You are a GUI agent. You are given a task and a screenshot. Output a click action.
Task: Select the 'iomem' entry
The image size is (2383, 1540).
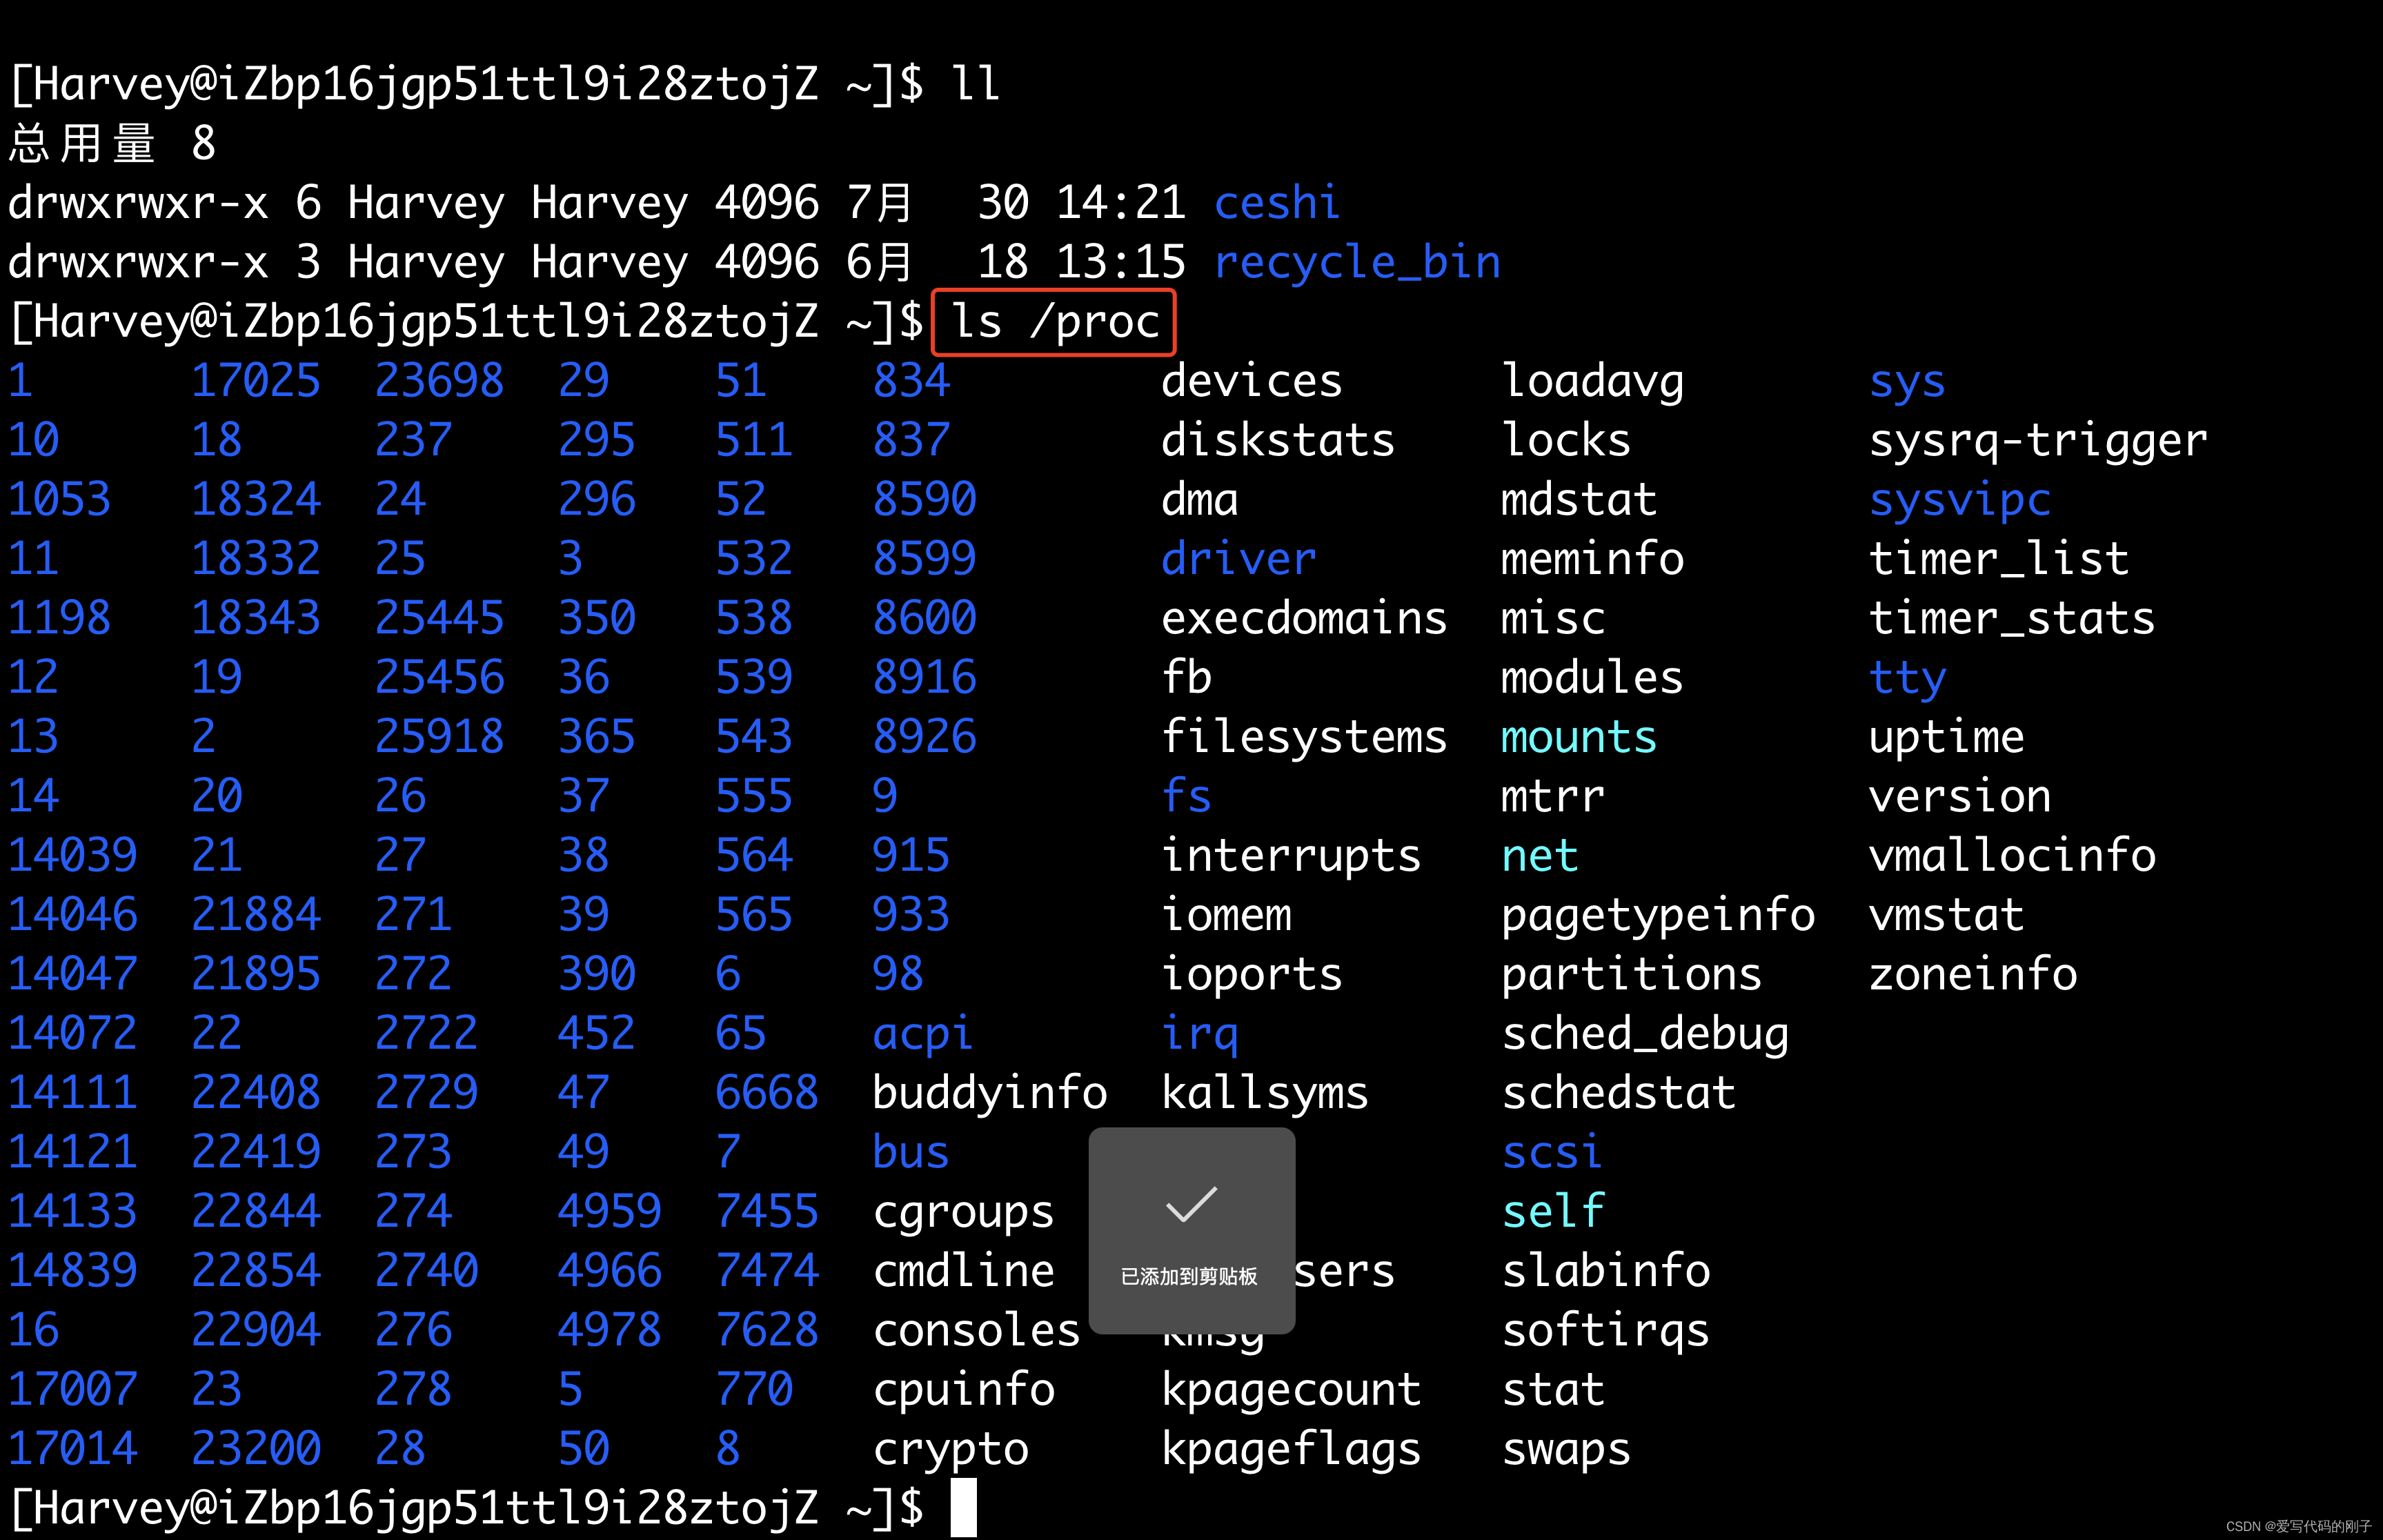[1225, 915]
